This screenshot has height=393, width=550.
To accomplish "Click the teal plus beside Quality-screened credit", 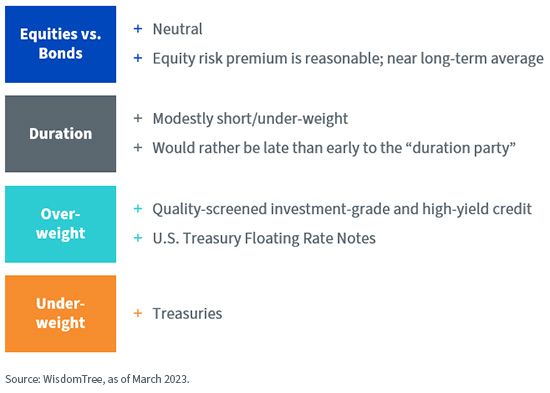I will 138,209.
